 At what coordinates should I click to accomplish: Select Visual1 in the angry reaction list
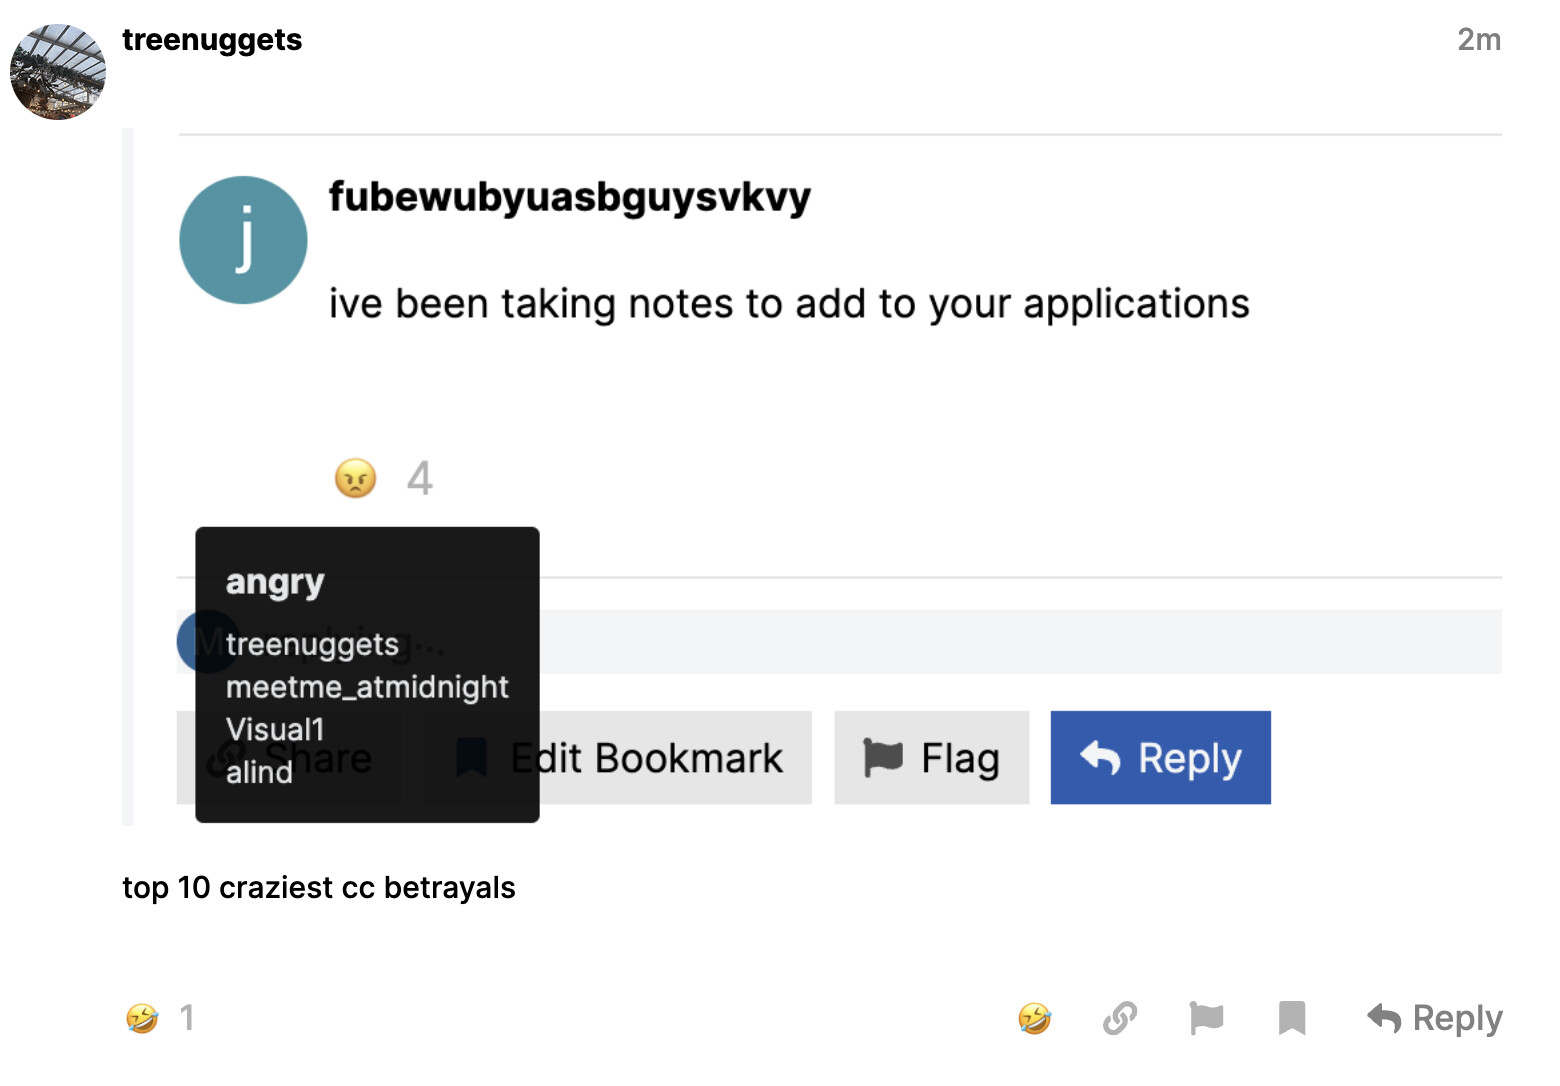[x=275, y=729]
